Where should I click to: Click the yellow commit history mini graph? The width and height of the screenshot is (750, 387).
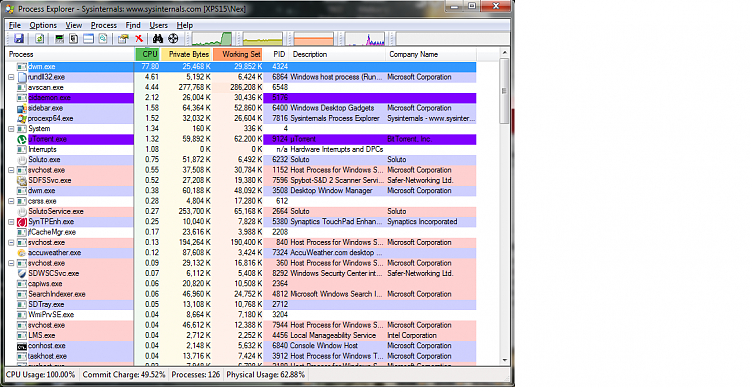(263, 39)
